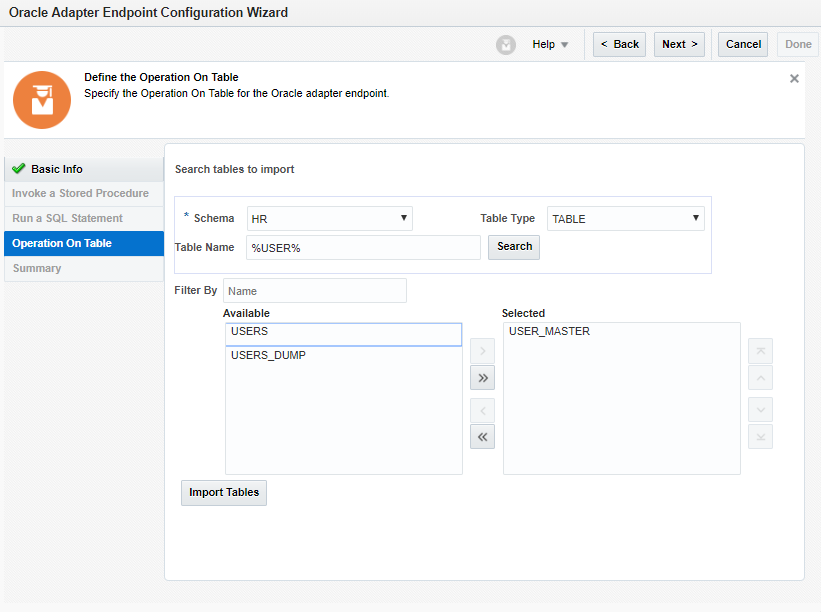The width and height of the screenshot is (821, 612).
Task: Click the single left-arrow Remove button
Action: 482,410
